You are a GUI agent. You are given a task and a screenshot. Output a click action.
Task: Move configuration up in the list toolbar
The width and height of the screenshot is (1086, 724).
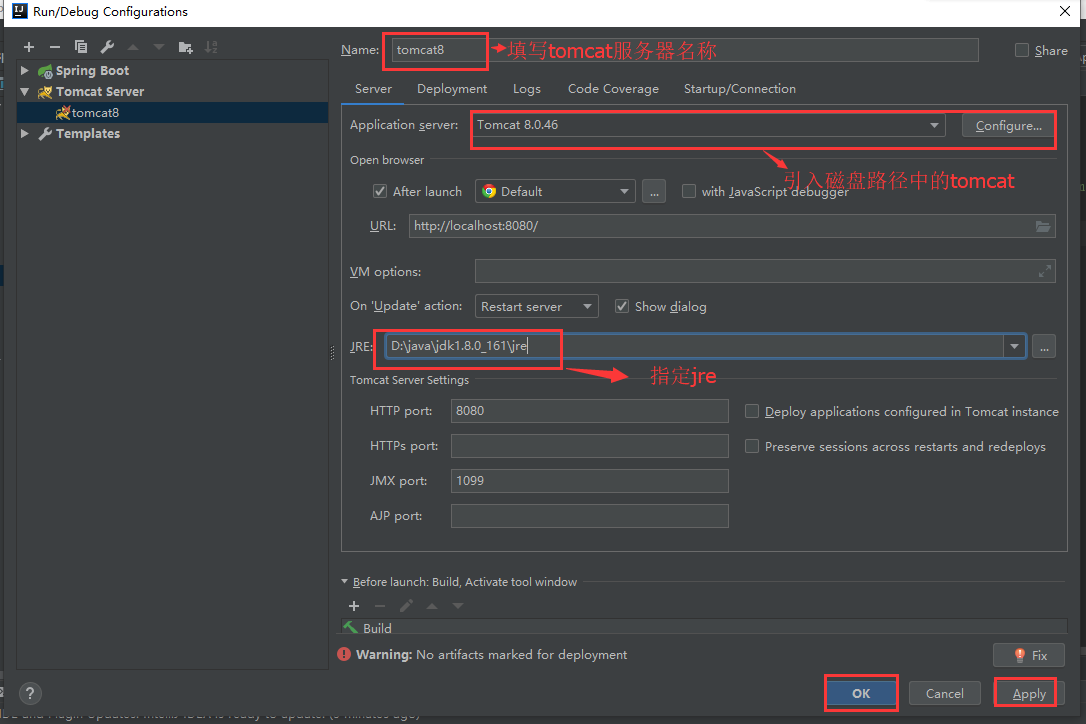[133, 47]
